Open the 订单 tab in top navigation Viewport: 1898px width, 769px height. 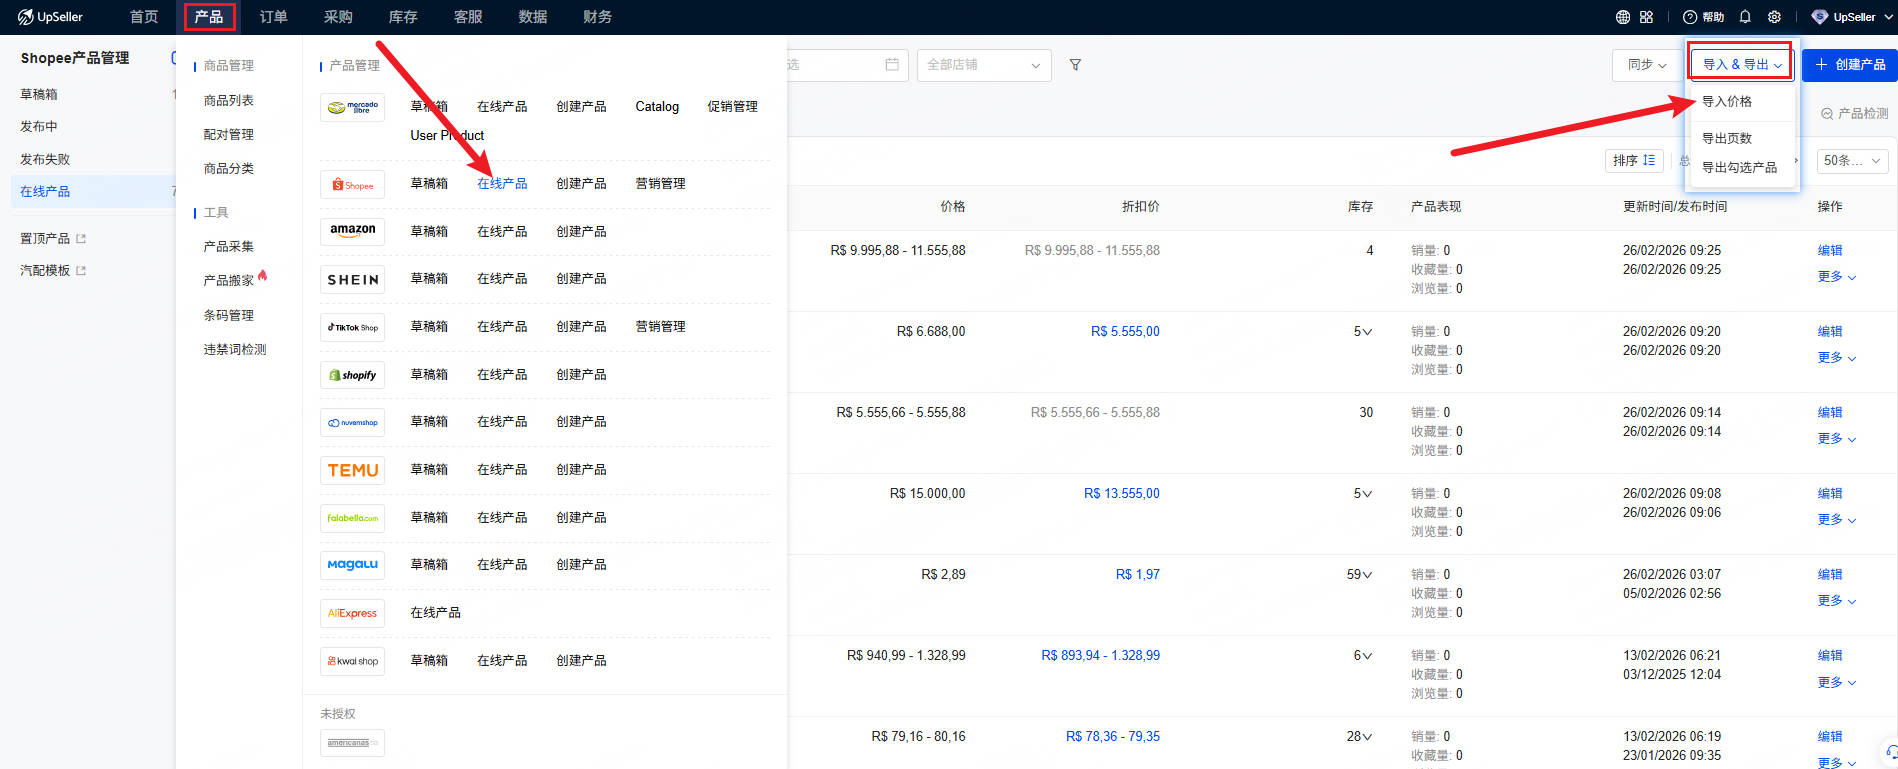pyautogui.click(x=273, y=17)
